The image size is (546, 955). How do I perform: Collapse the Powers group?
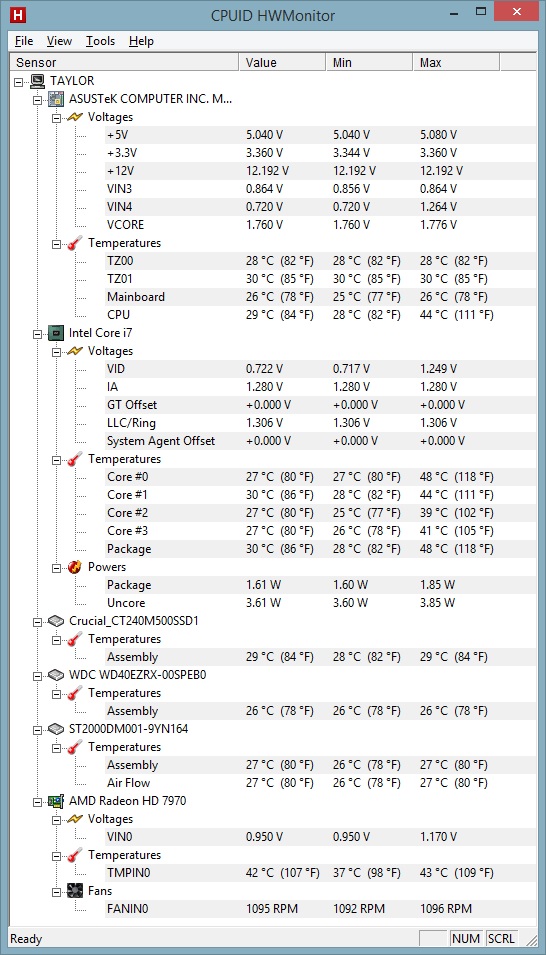(x=57, y=567)
